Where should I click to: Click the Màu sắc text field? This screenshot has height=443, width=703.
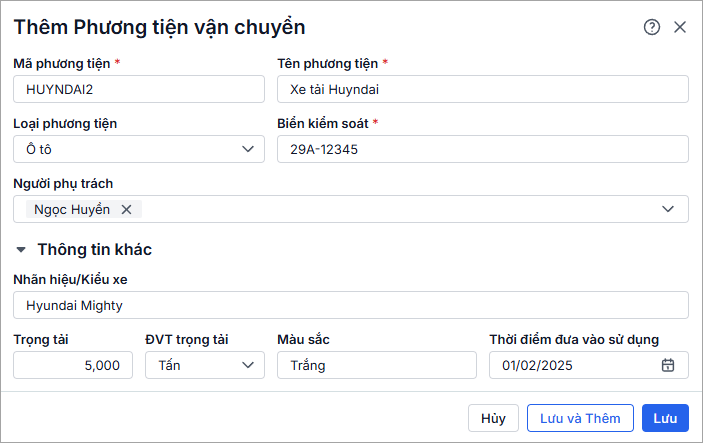coord(377,365)
